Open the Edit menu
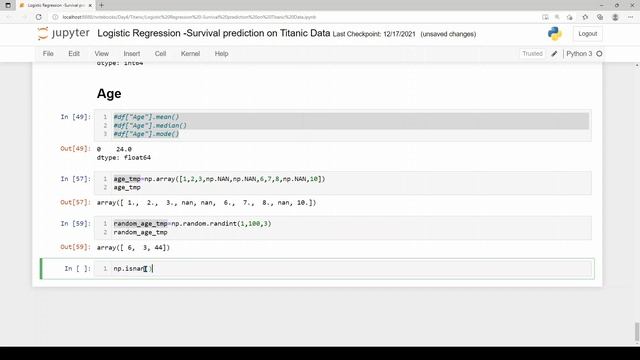 [74, 54]
